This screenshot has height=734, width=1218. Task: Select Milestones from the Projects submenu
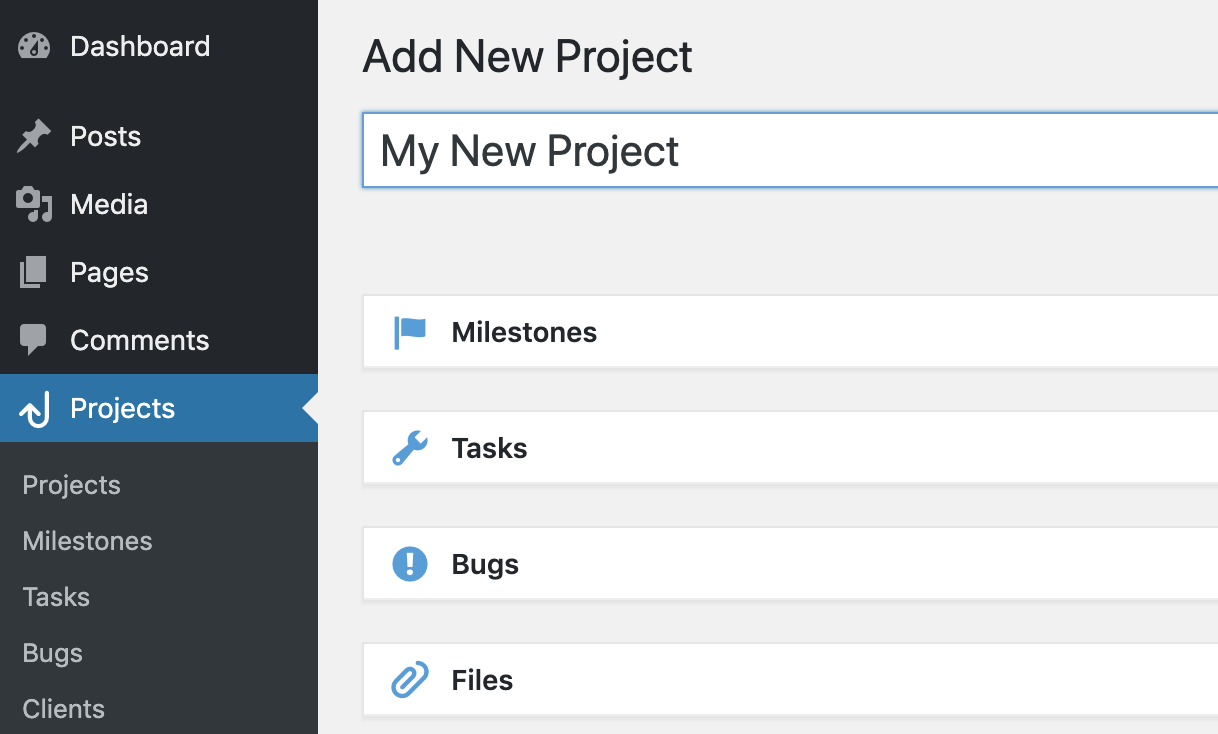coord(86,541)
